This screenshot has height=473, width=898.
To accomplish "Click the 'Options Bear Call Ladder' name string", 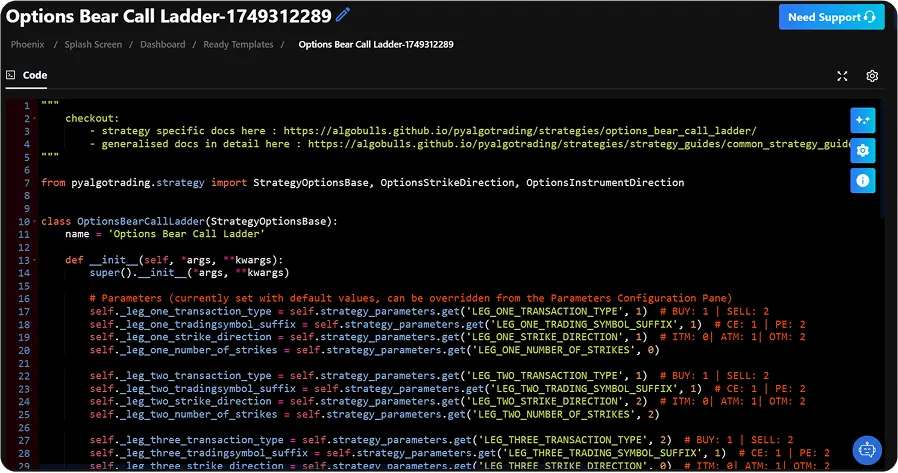I will coord(186,234).
